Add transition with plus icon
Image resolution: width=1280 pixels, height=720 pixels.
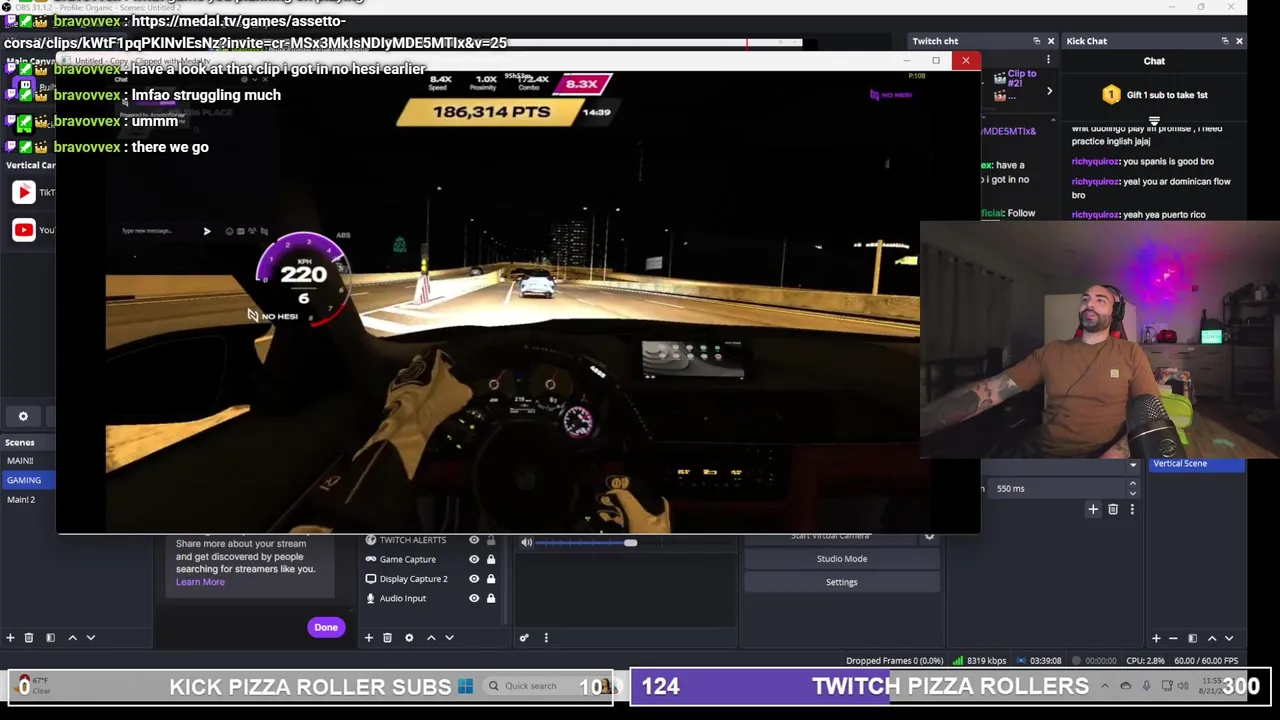pos(1093,509)
